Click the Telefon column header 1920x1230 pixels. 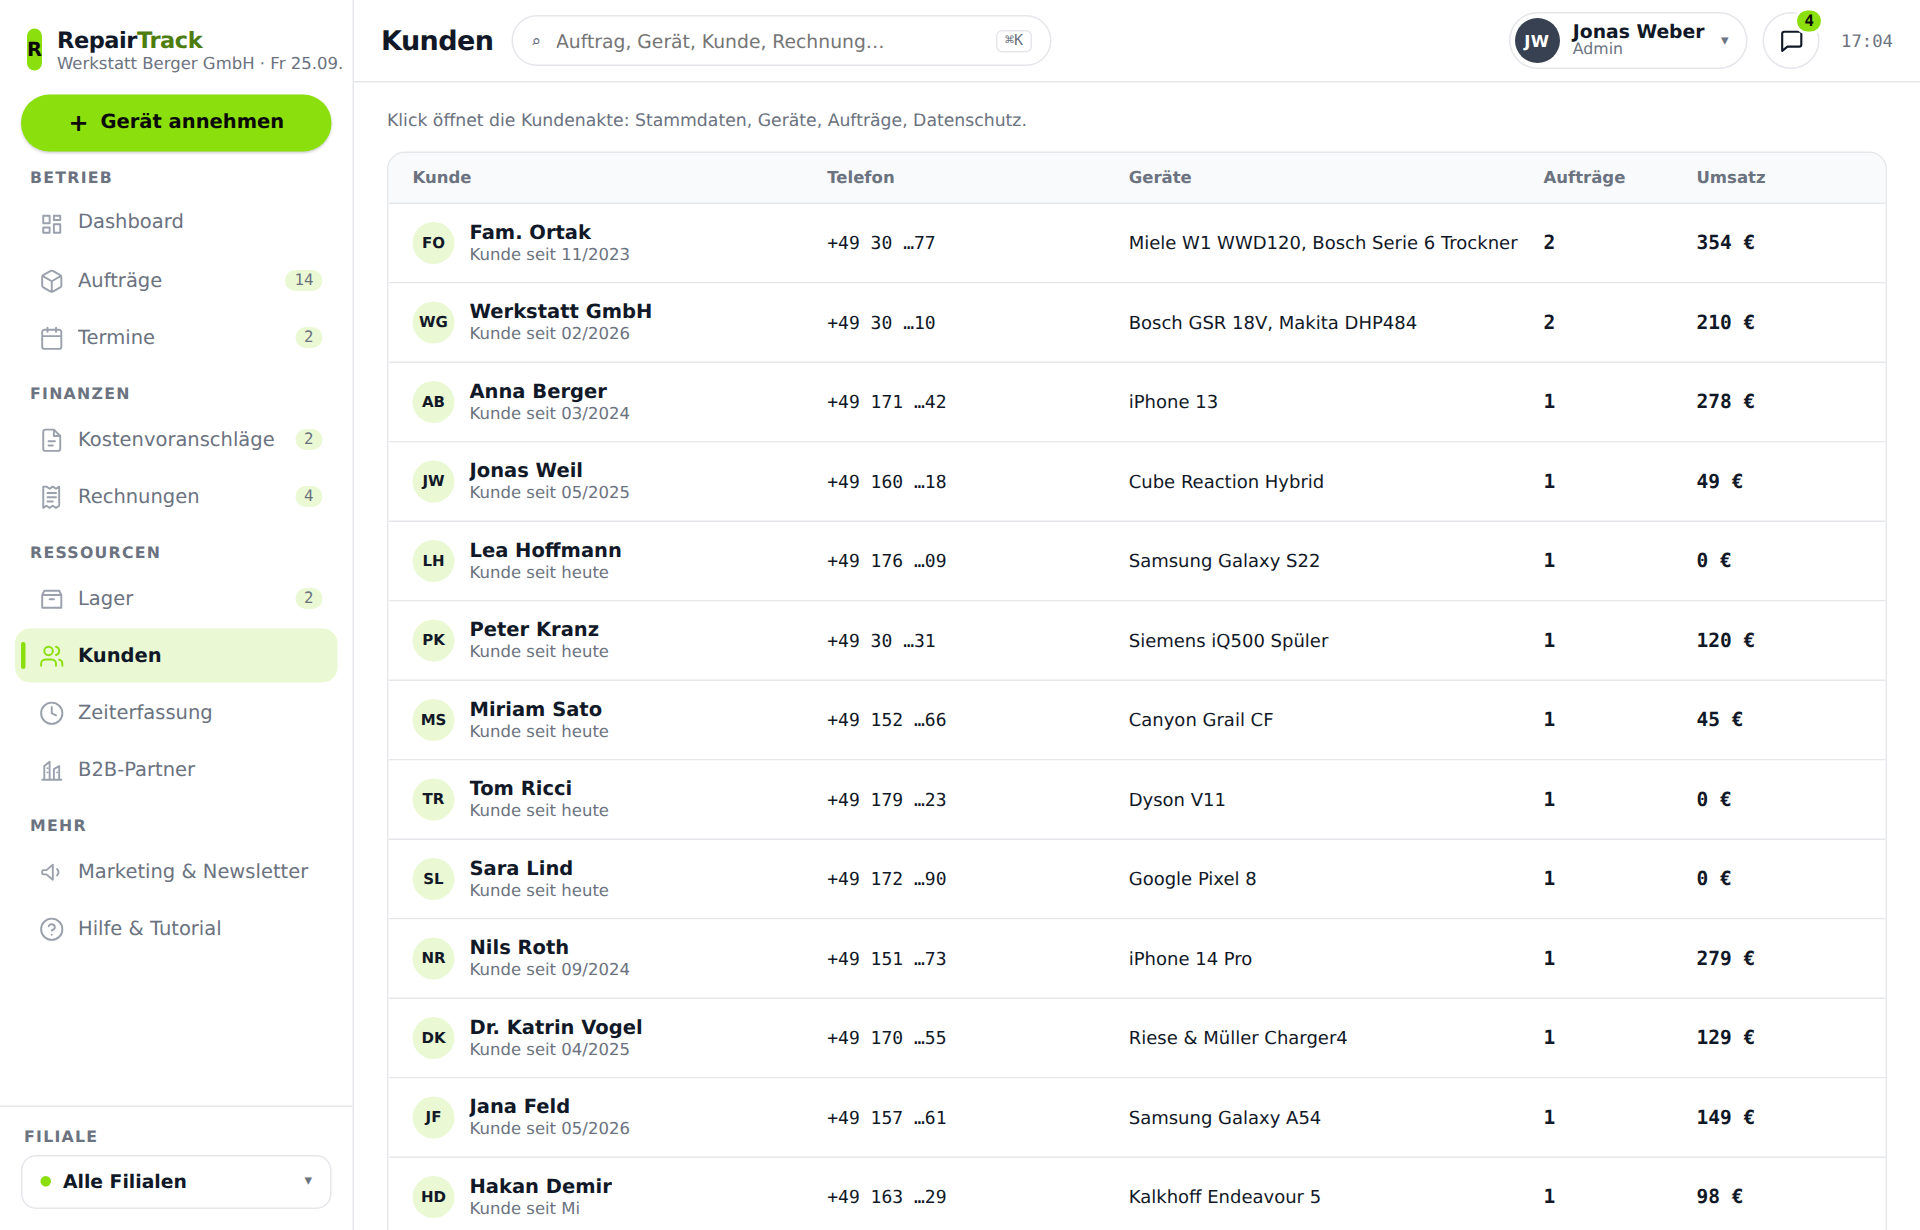(861, 178)
